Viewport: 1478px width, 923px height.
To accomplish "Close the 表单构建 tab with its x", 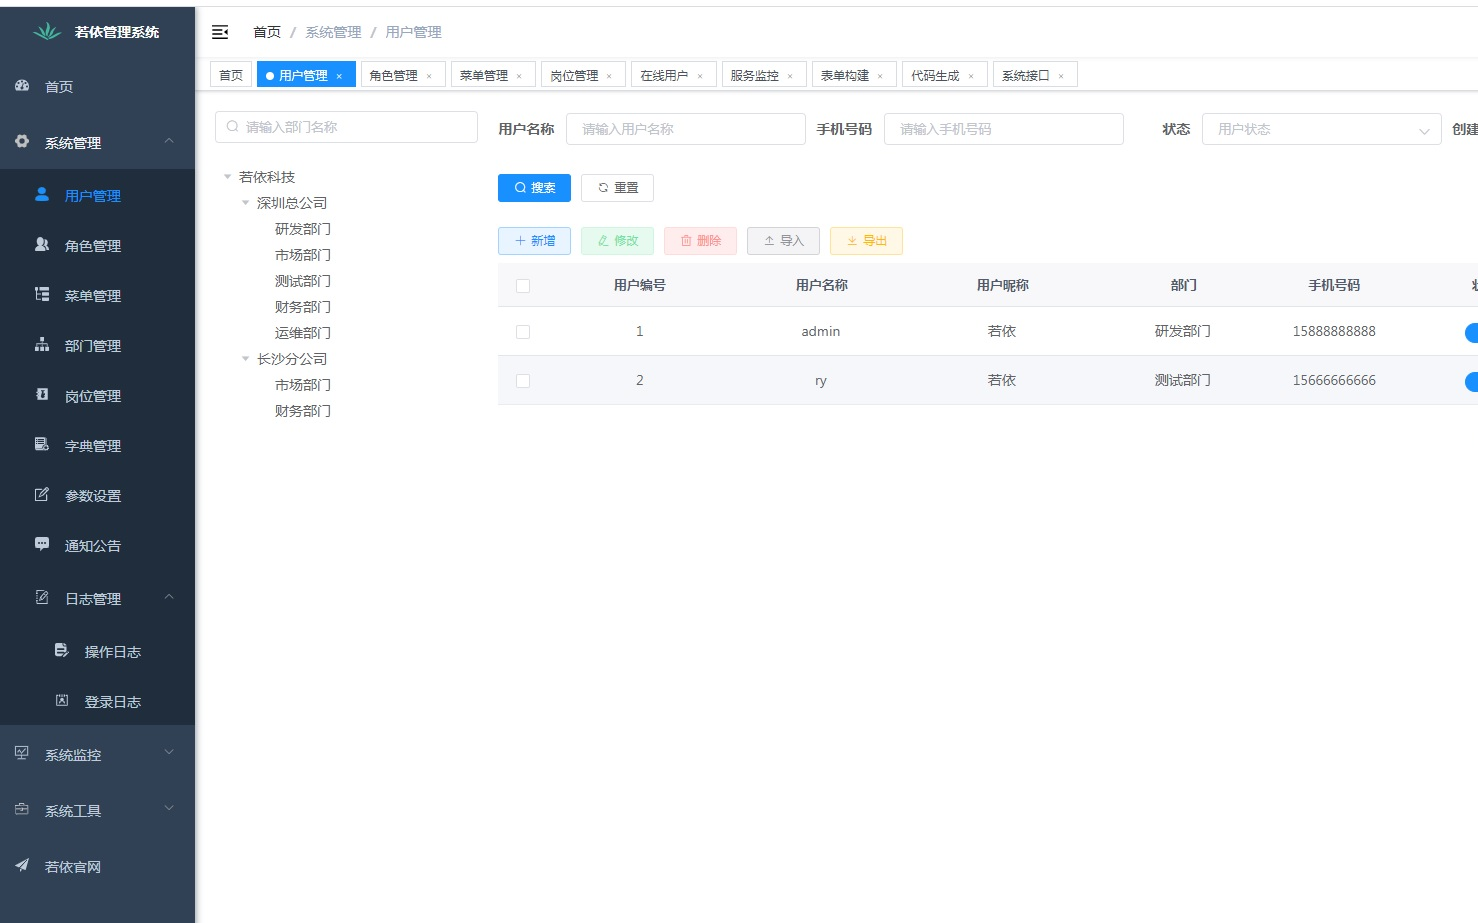I will (880, 76).
